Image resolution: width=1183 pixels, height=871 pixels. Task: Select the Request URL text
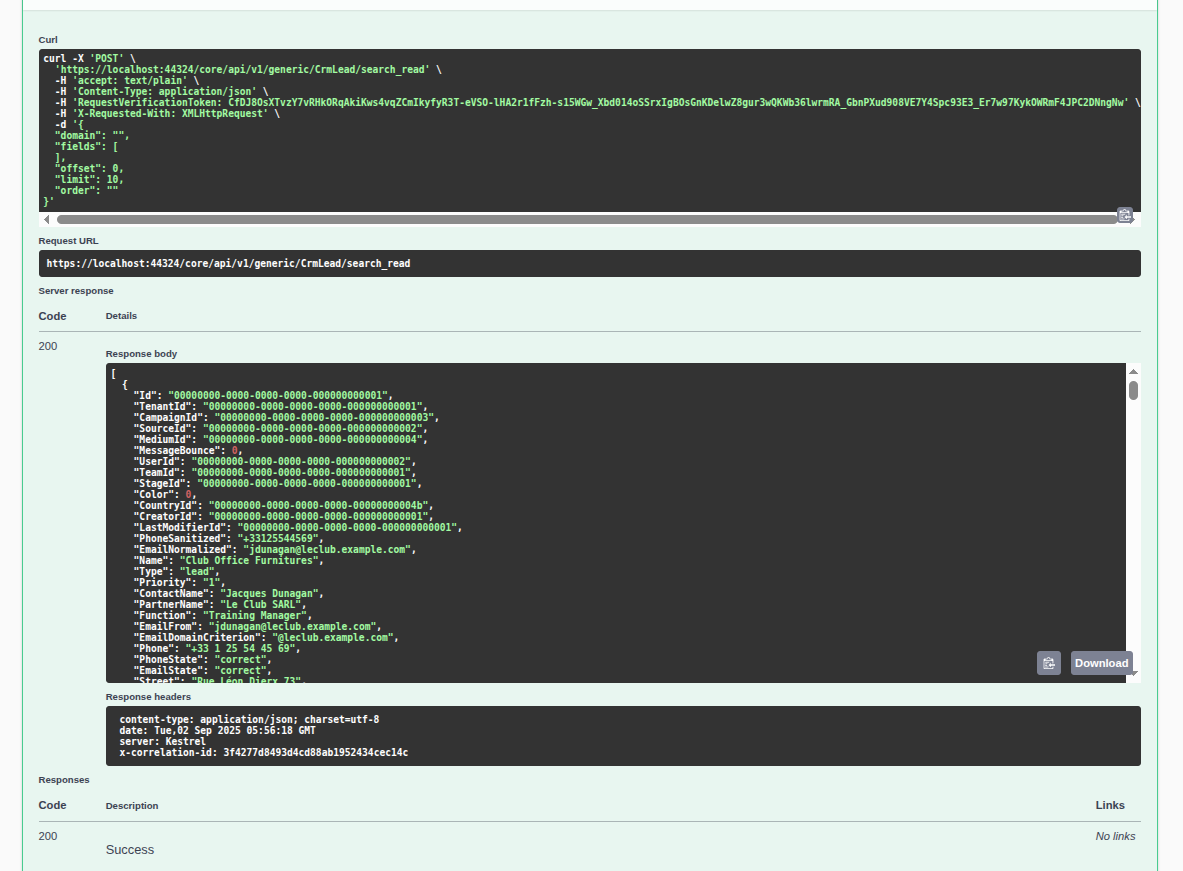tap(229, 263)
